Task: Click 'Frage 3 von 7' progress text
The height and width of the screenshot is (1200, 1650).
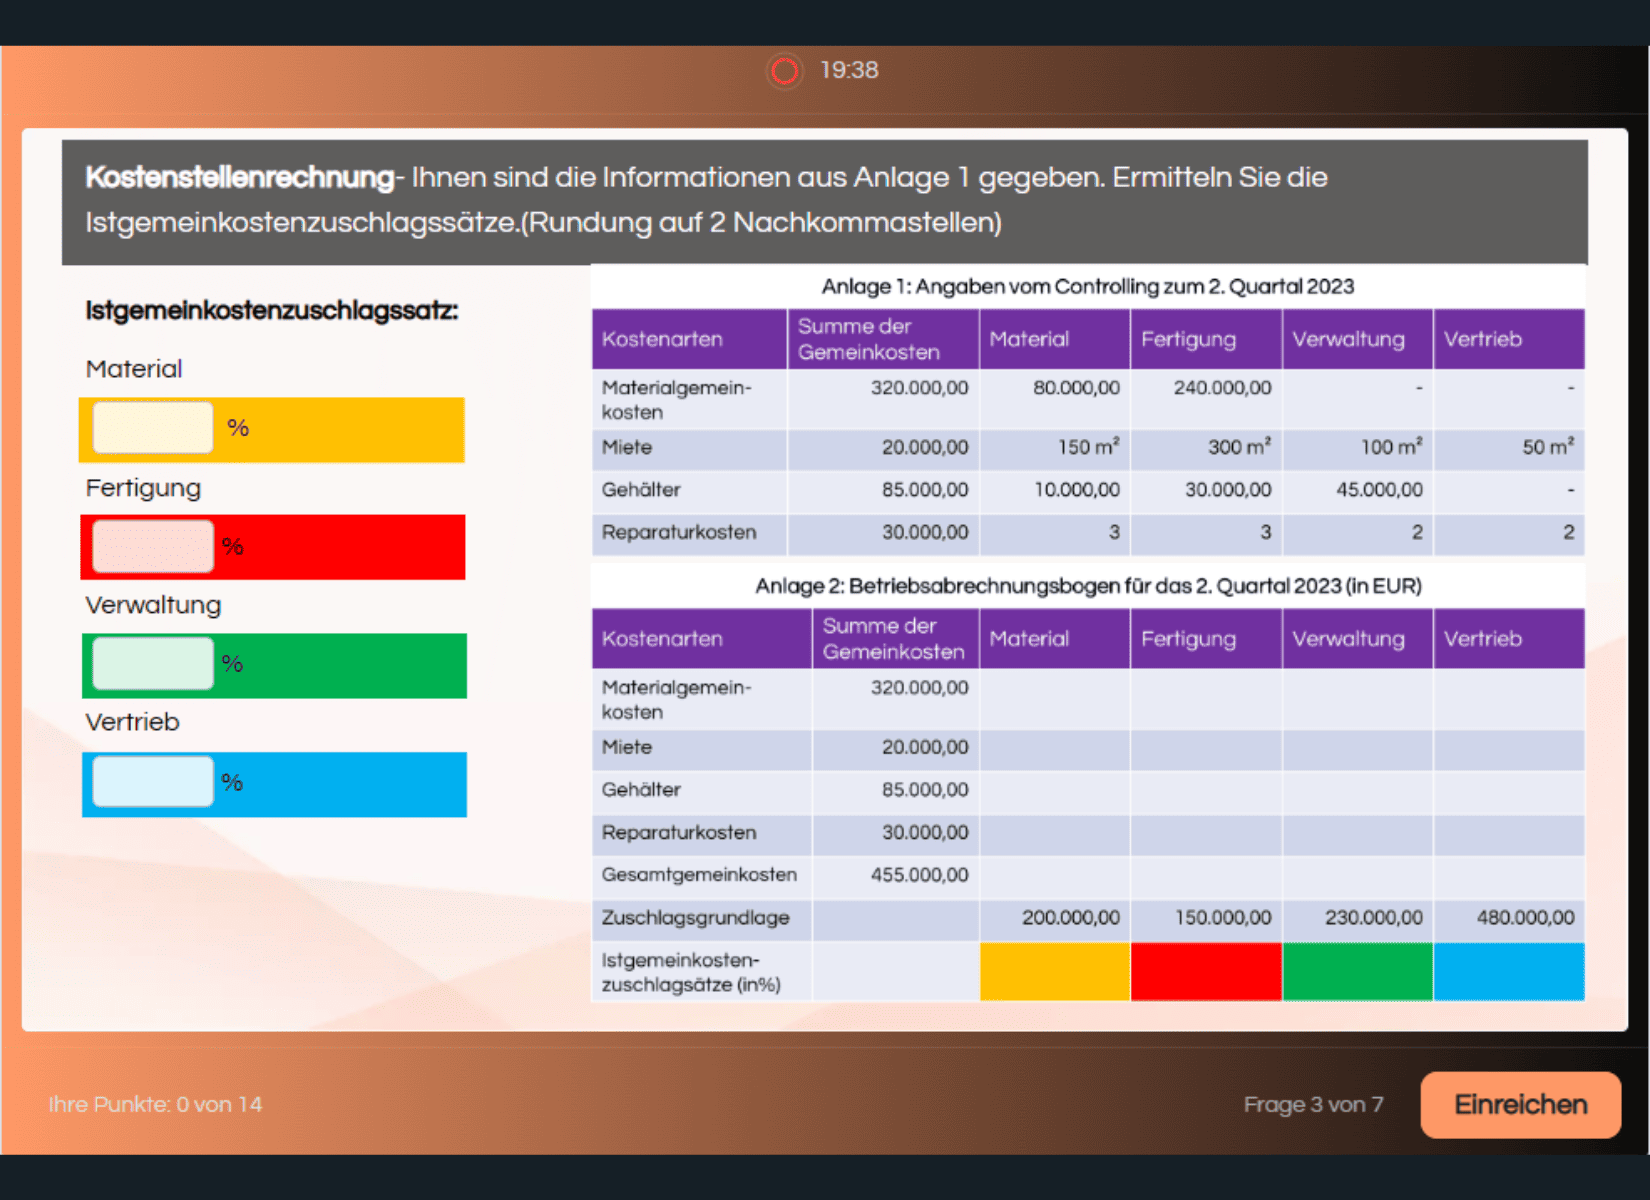Action: (1313, 1104)
